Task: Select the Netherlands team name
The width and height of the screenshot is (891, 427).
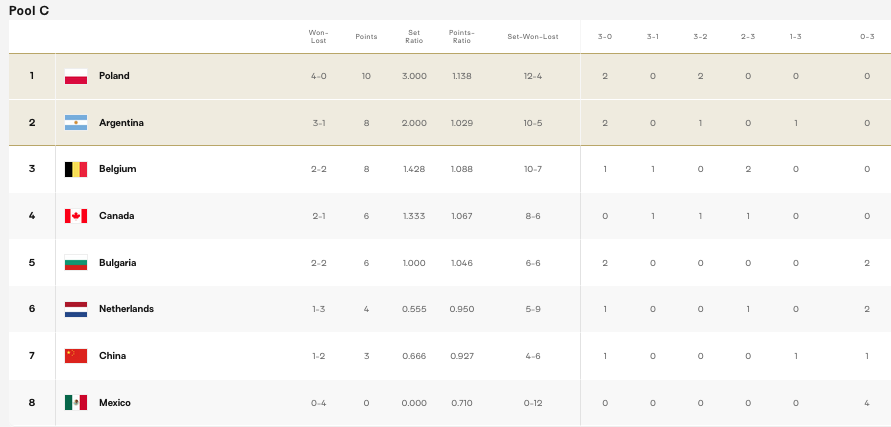Action: pyautogui.click(x=126, y=309)
